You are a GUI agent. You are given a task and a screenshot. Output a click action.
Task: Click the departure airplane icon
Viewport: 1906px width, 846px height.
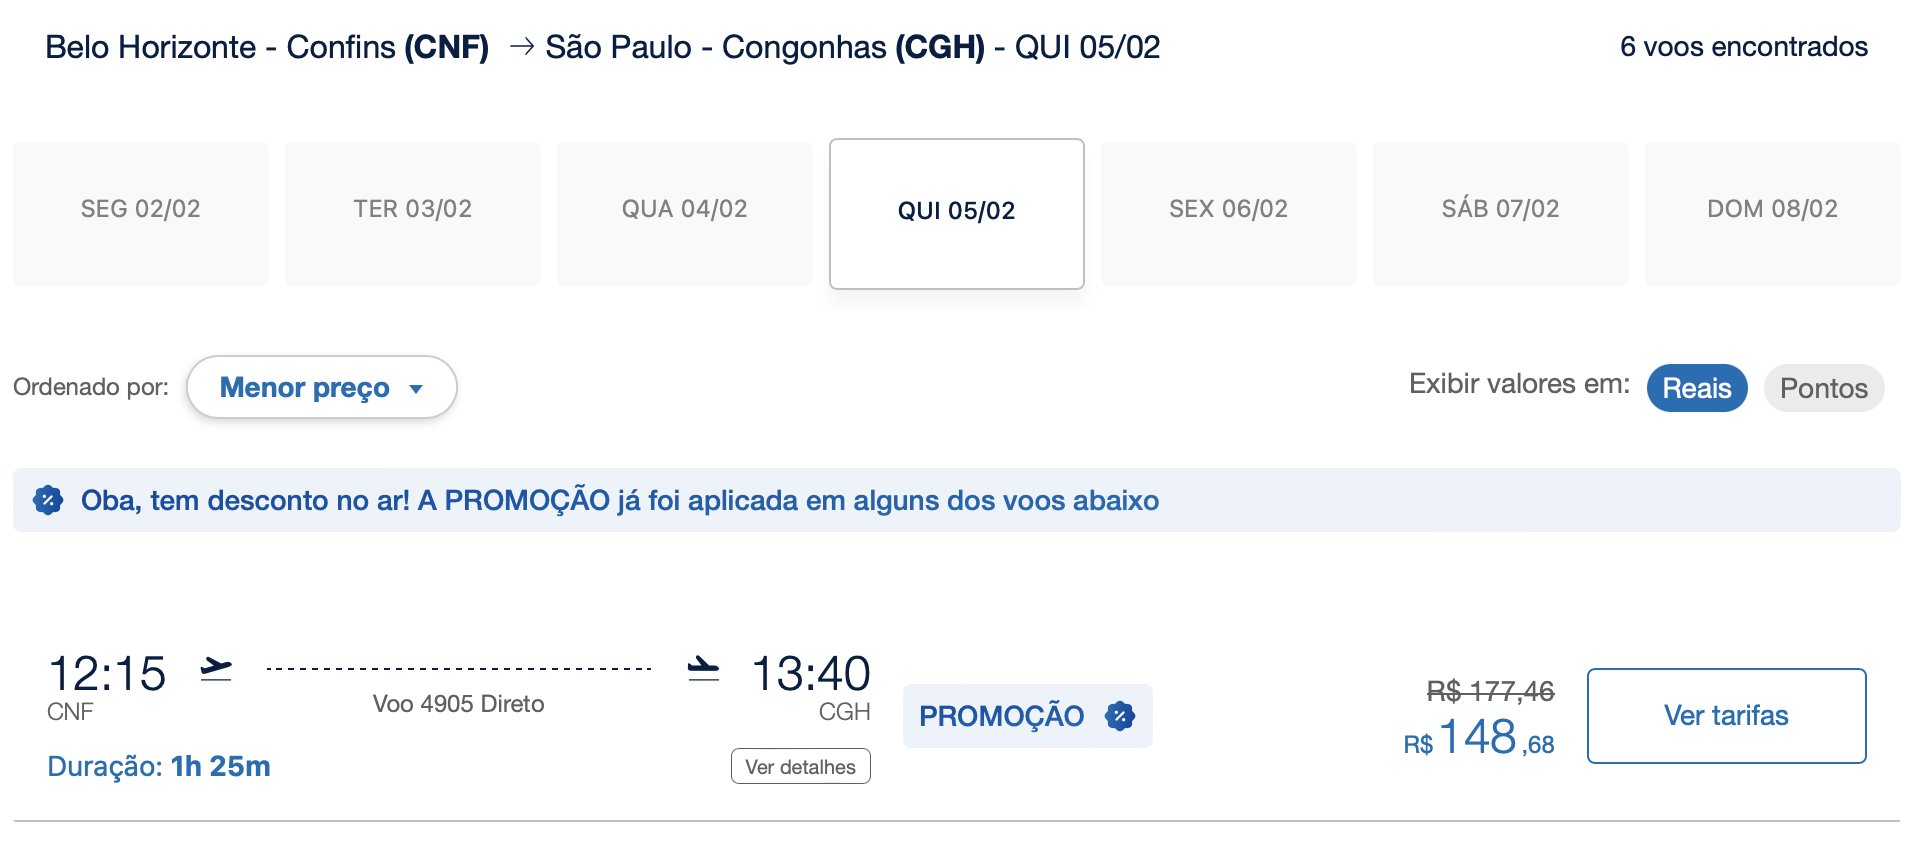[216, 669]
